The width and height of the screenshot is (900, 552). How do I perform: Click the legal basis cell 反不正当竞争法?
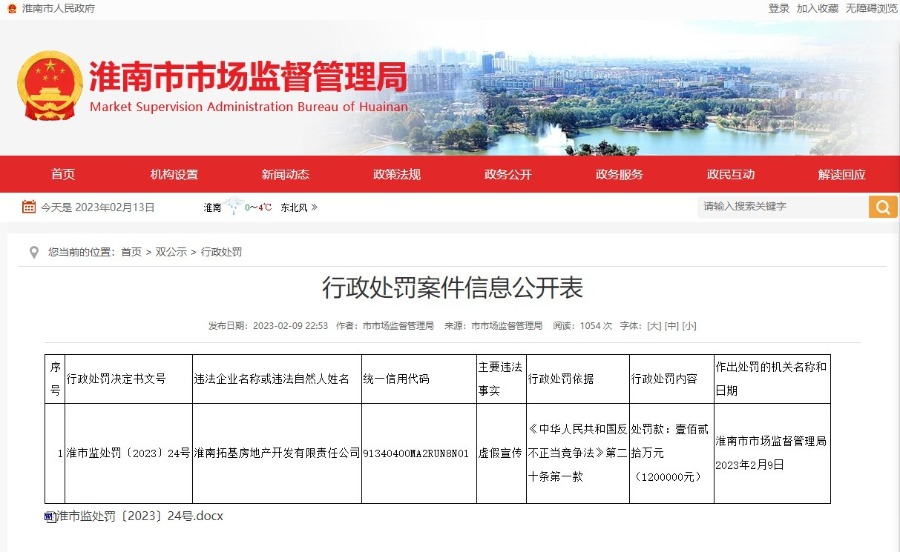coord(577,453)
